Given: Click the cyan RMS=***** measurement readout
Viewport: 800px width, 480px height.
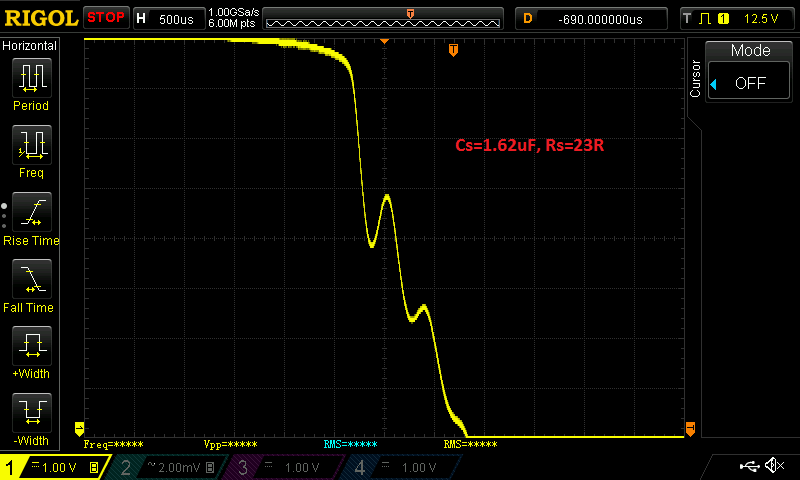Looking at the screenshot, I should coord(351,444).
